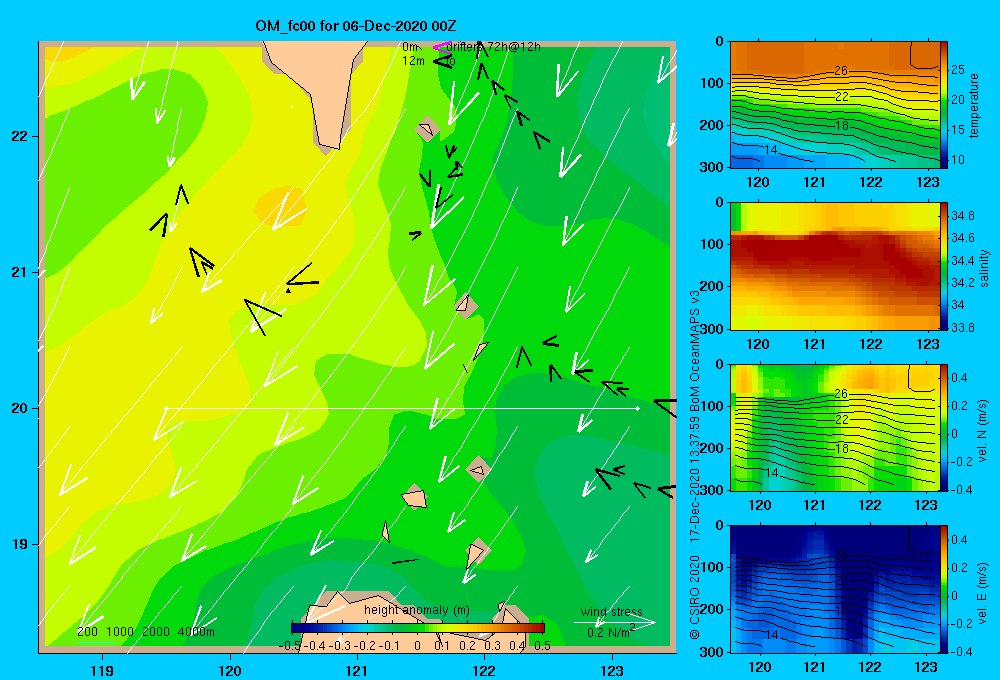Click the black 12m drifter arrow legend symbol
This screenshot has width=1000, height=680.
(x=441, y=61)
